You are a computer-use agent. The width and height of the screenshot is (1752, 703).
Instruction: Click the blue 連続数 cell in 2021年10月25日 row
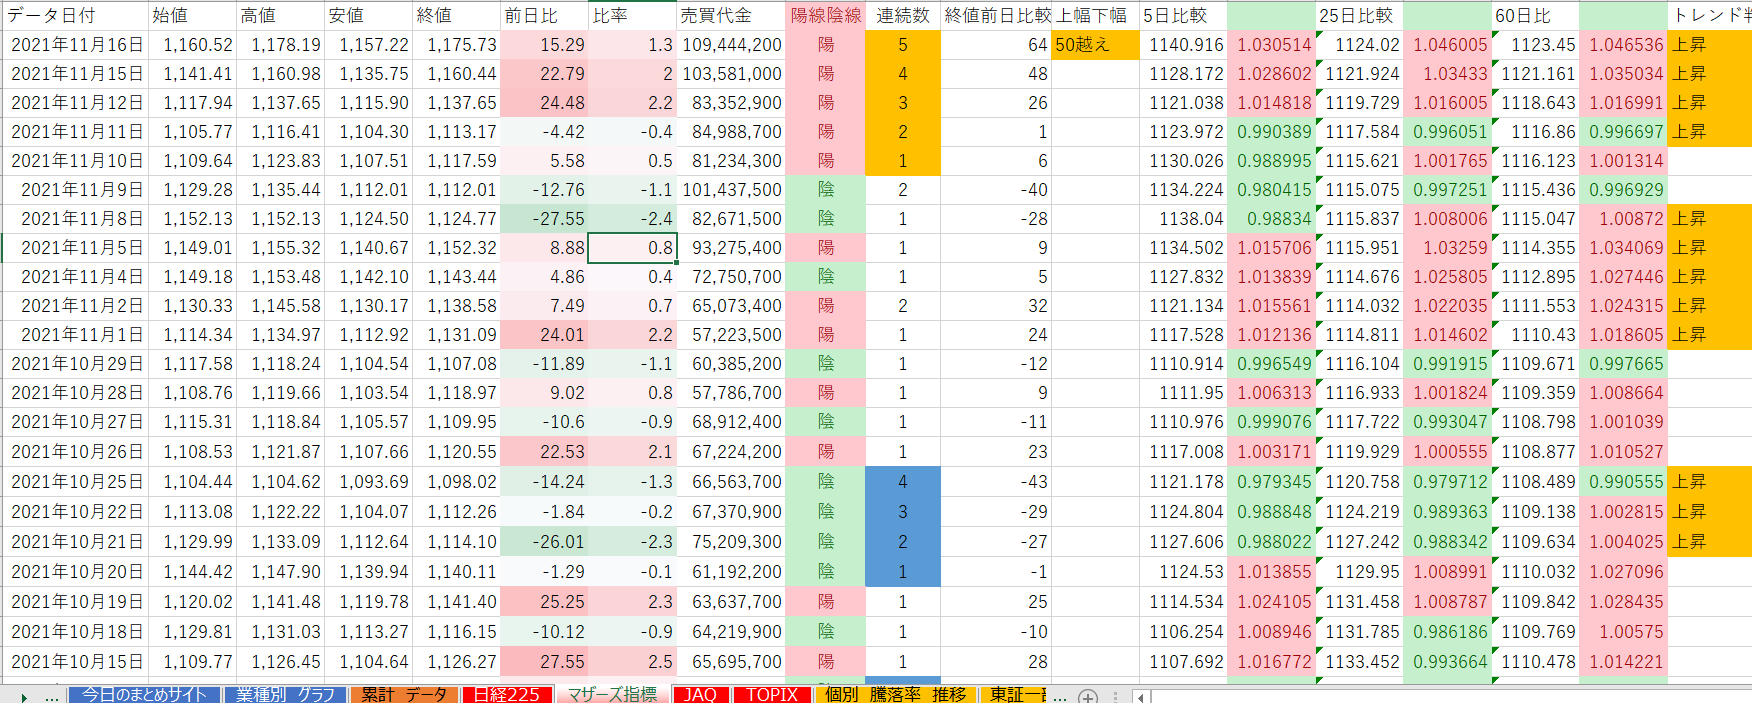(x=902, y=482)
